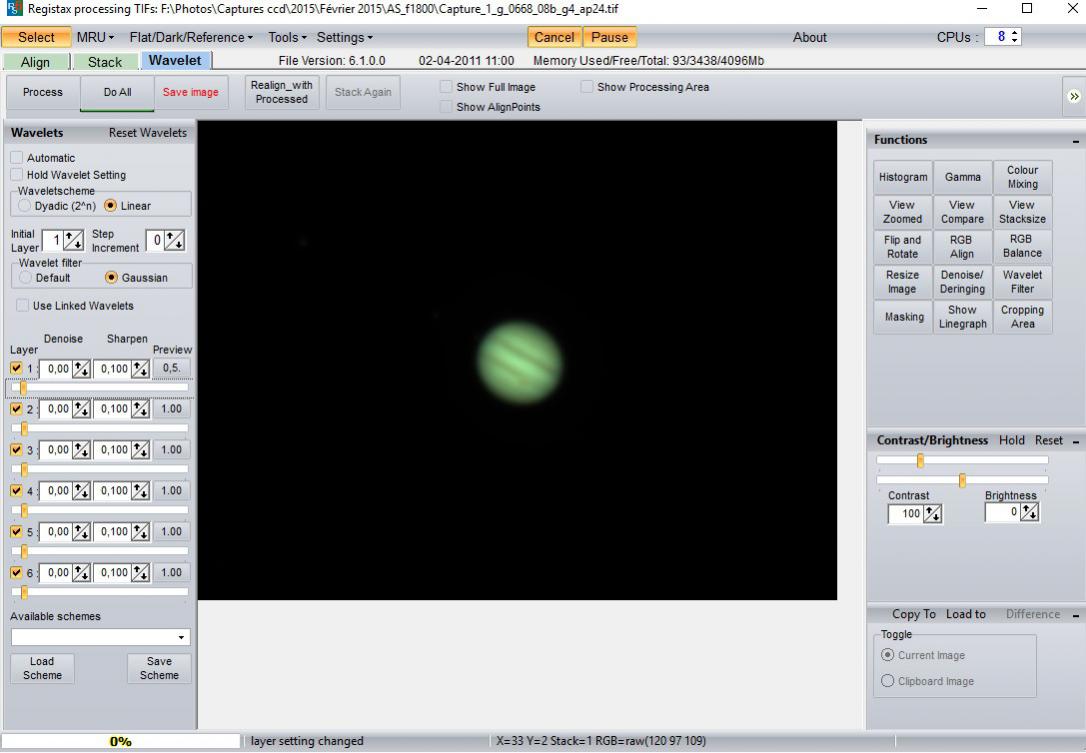Image resolution: width=1086 pixels, height=753 pixels.
Task: Select the Gaussian wavelet filter
Action: [x=111, y=278]
